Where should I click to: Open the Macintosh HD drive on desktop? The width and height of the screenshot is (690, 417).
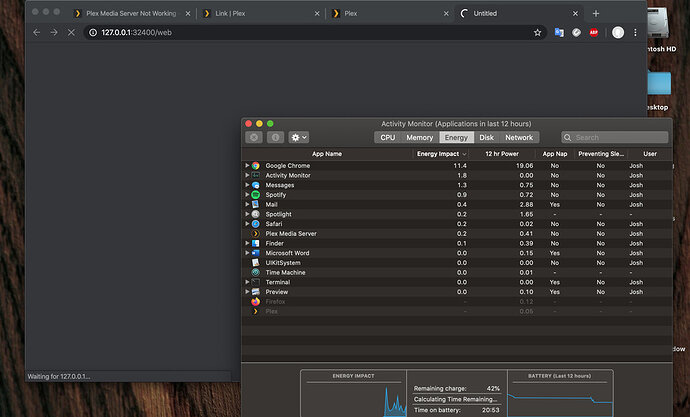tap(659, 22)
